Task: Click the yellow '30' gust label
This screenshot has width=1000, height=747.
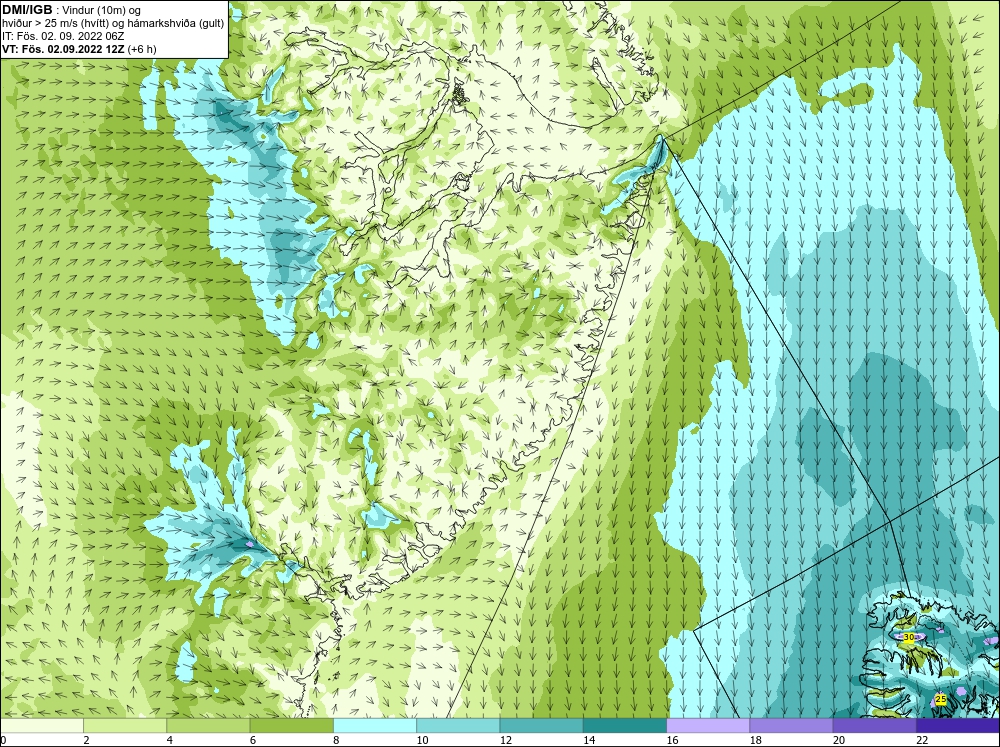Action: coord(909,637)
